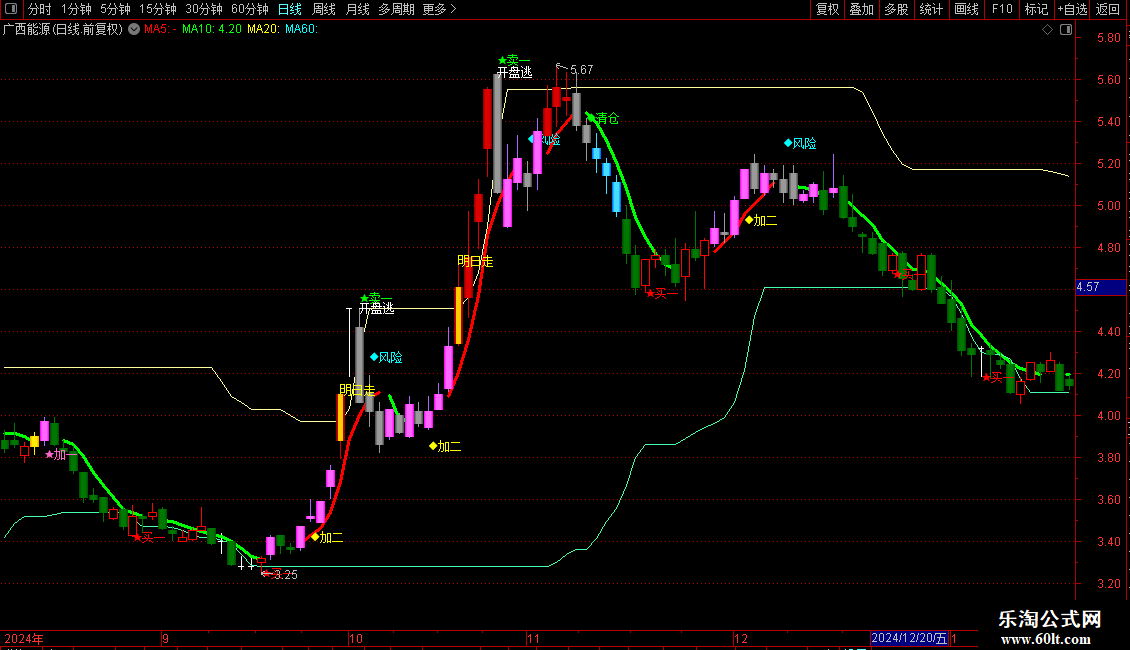Click the 3.25 low price label
Viewport: 1130px width, 650px height.
click(285, 574)
